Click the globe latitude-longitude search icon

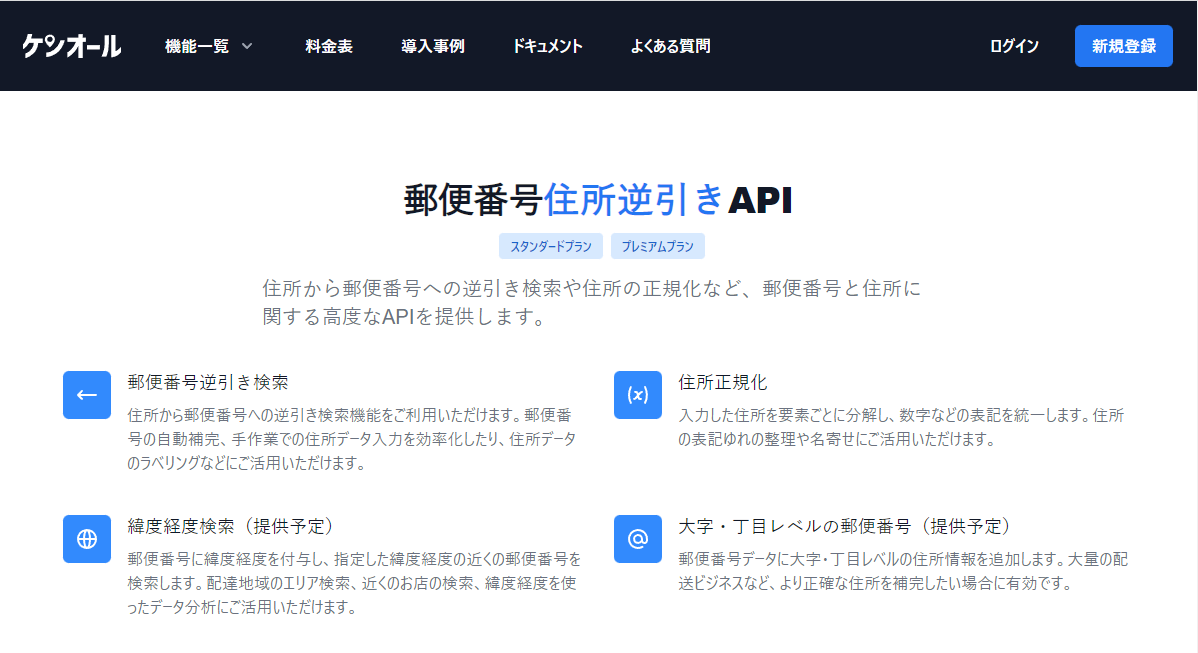(87, 539)
